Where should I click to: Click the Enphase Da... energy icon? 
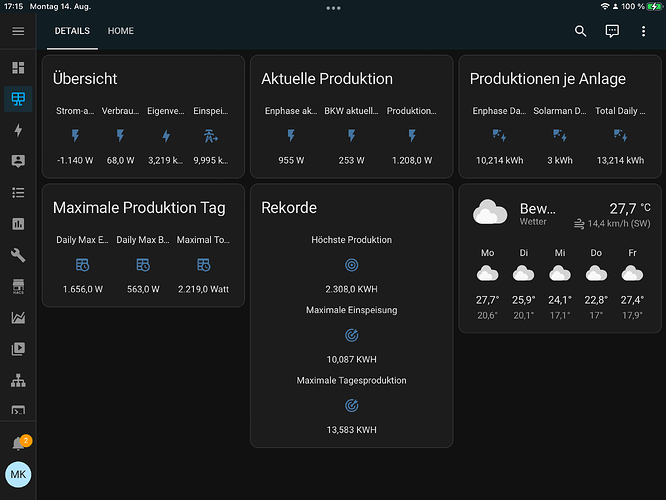point(500,136)
